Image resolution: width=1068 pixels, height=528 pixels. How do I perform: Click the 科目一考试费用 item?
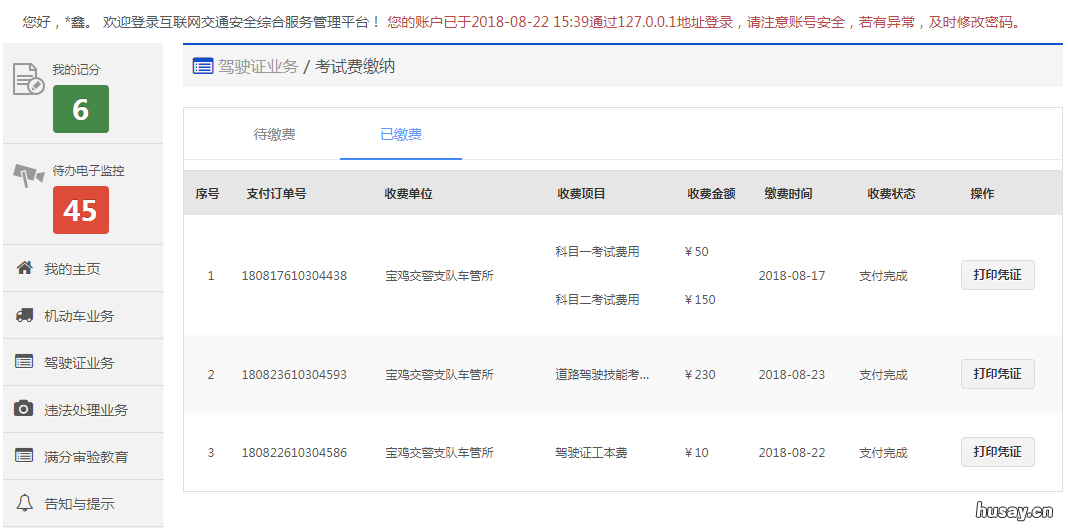(x=597, y=251)
